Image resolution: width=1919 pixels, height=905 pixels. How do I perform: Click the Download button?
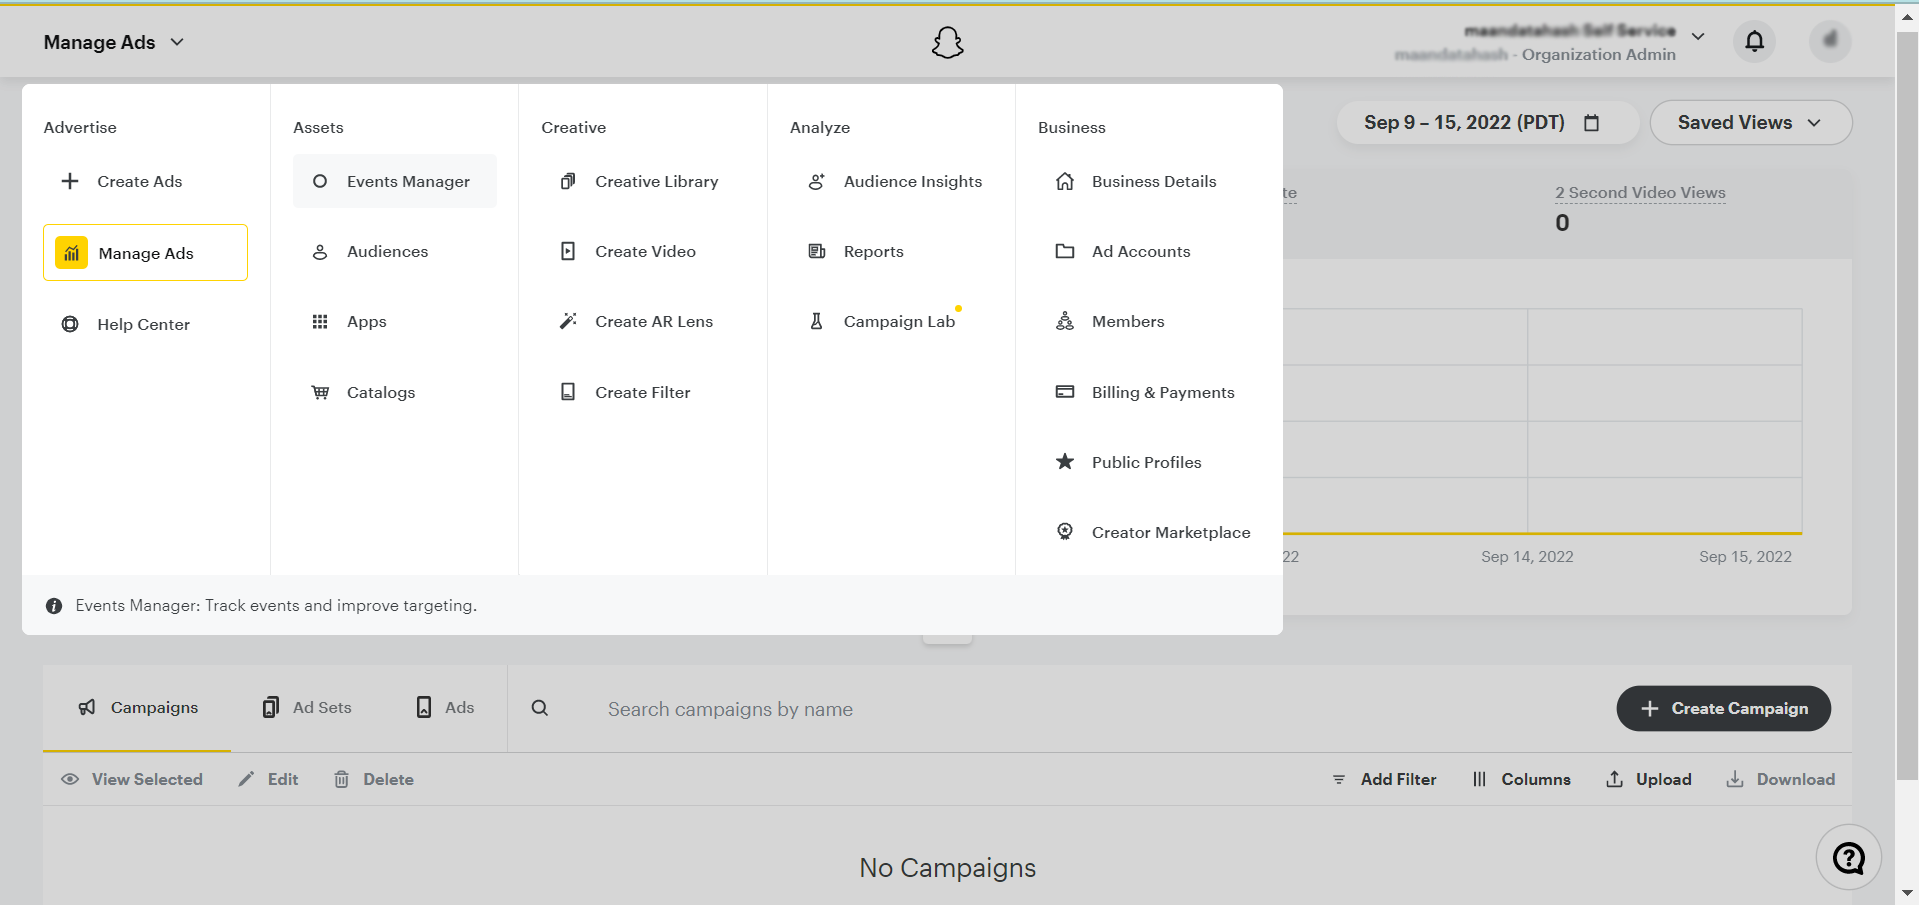click(x=1781, y=779)
